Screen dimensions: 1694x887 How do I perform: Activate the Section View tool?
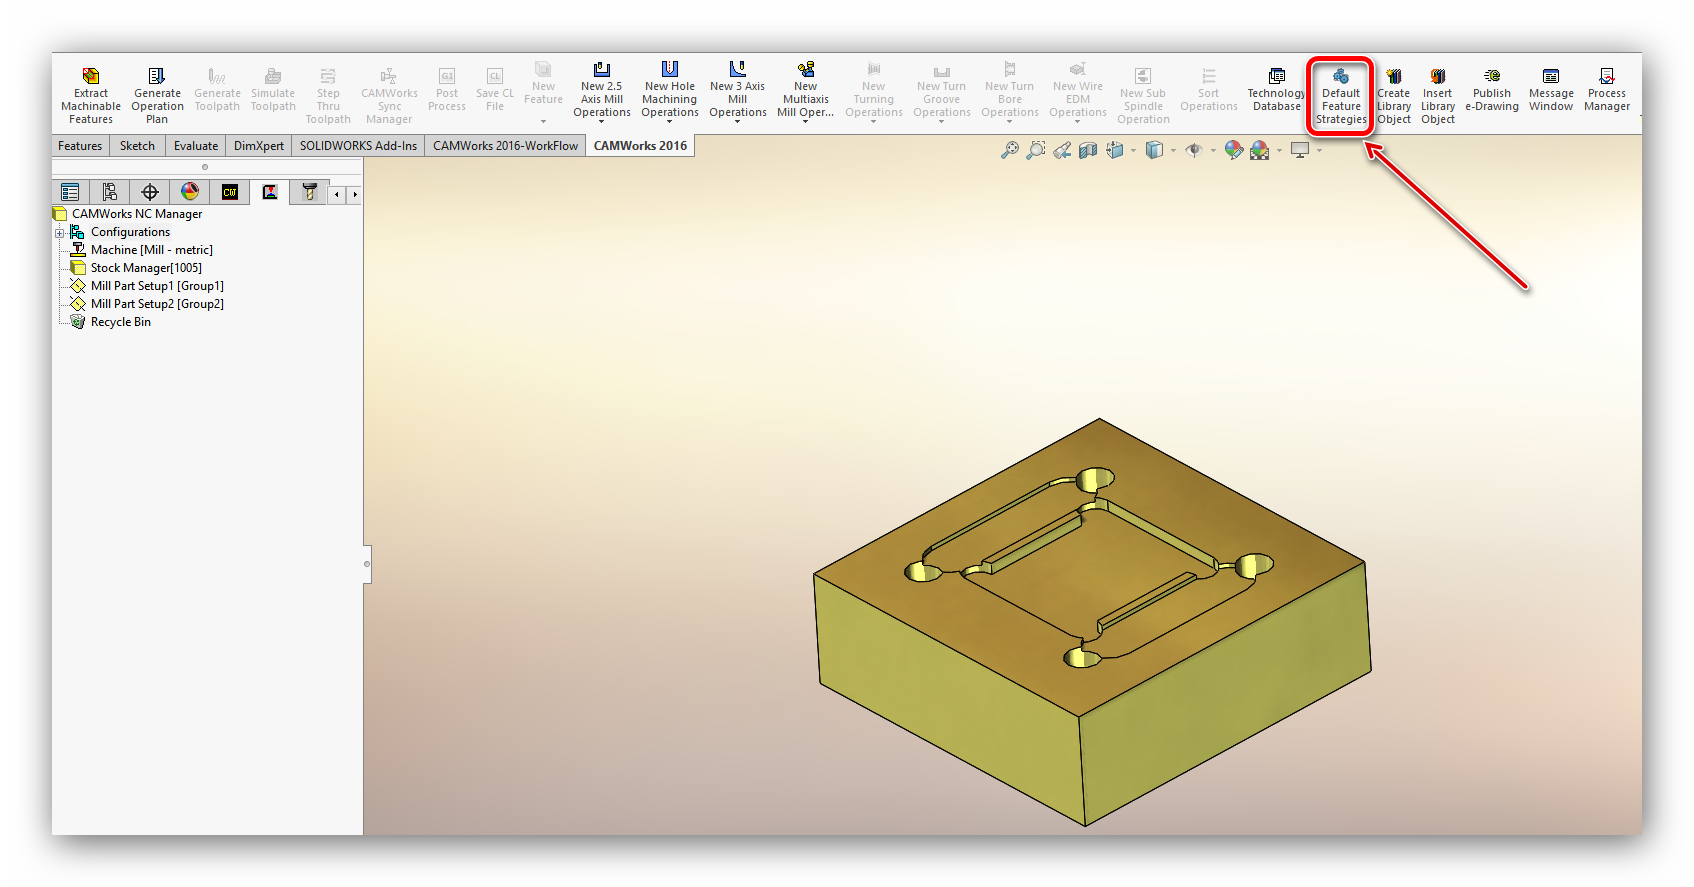1088,150
